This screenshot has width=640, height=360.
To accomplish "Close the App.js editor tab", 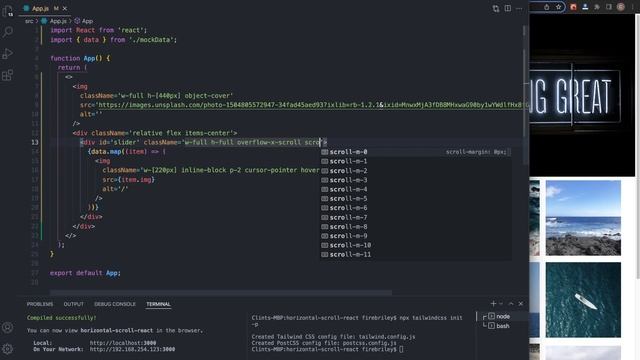I will (x=65, y=8).
